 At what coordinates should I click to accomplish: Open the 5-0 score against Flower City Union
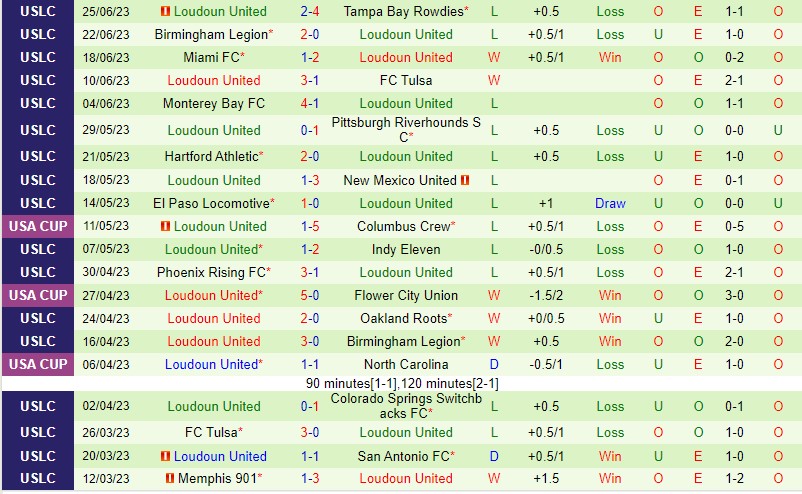tap(310, 295)
